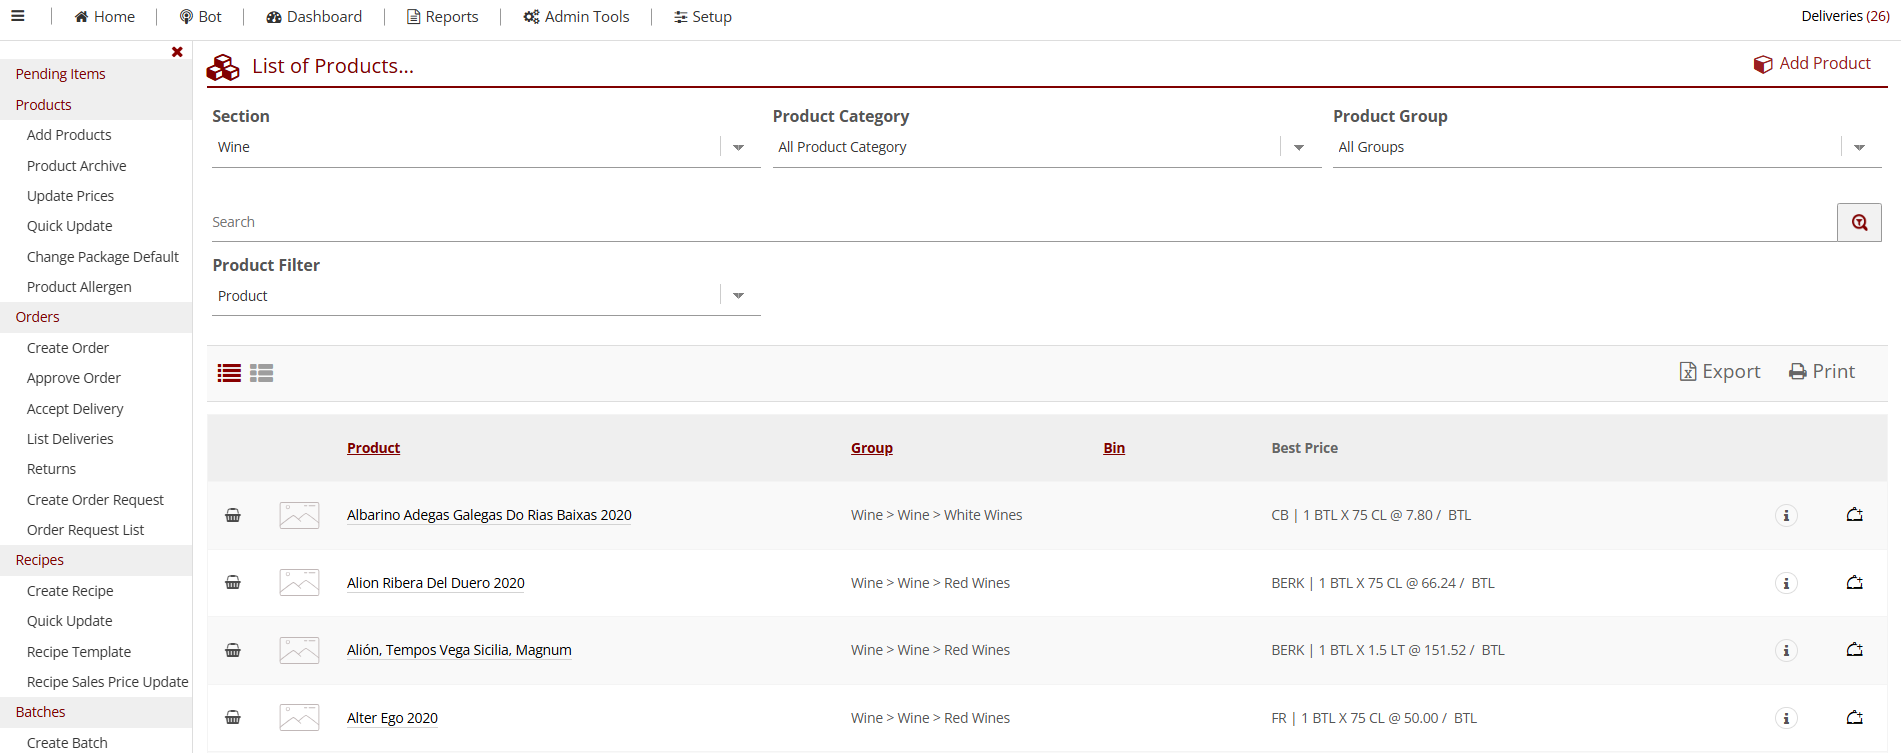The height and width of the screenshot is (753, 1901).
Task: Open info icon for Alter Ego 2020
Action: coord(1786,718)
